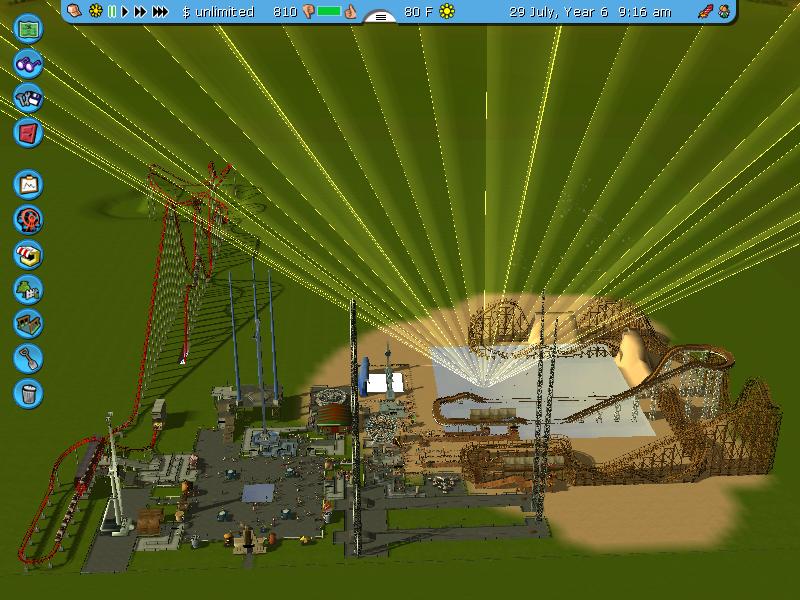Open the park management graph clipboard
Screen dimensions: 800x600
28,184
